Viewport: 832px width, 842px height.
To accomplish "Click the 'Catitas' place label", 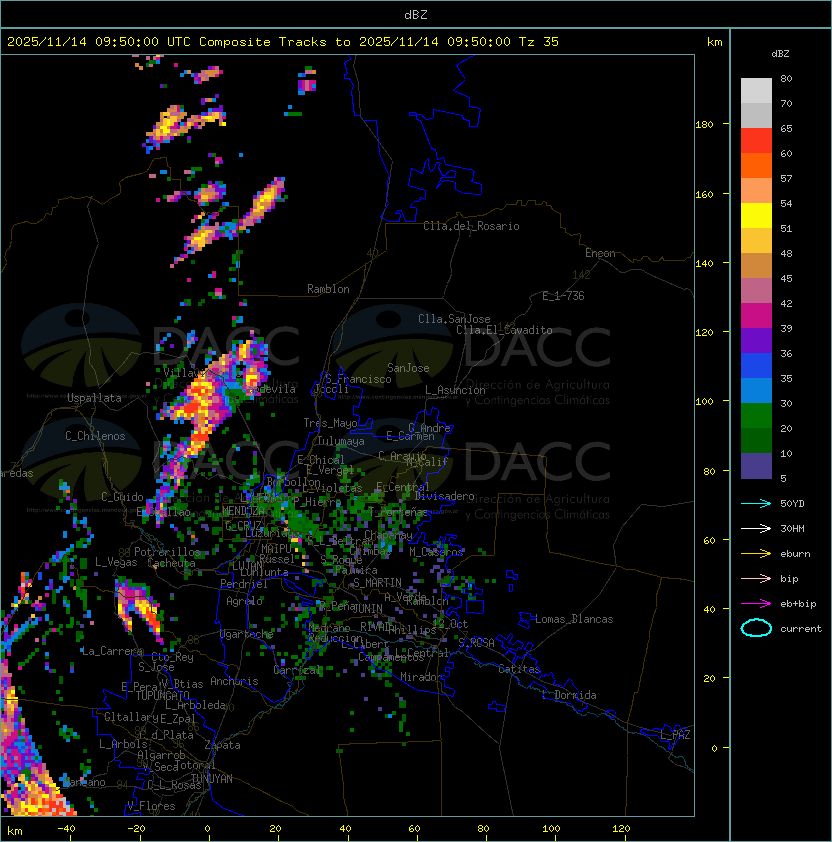I will [x=519, y=669].
